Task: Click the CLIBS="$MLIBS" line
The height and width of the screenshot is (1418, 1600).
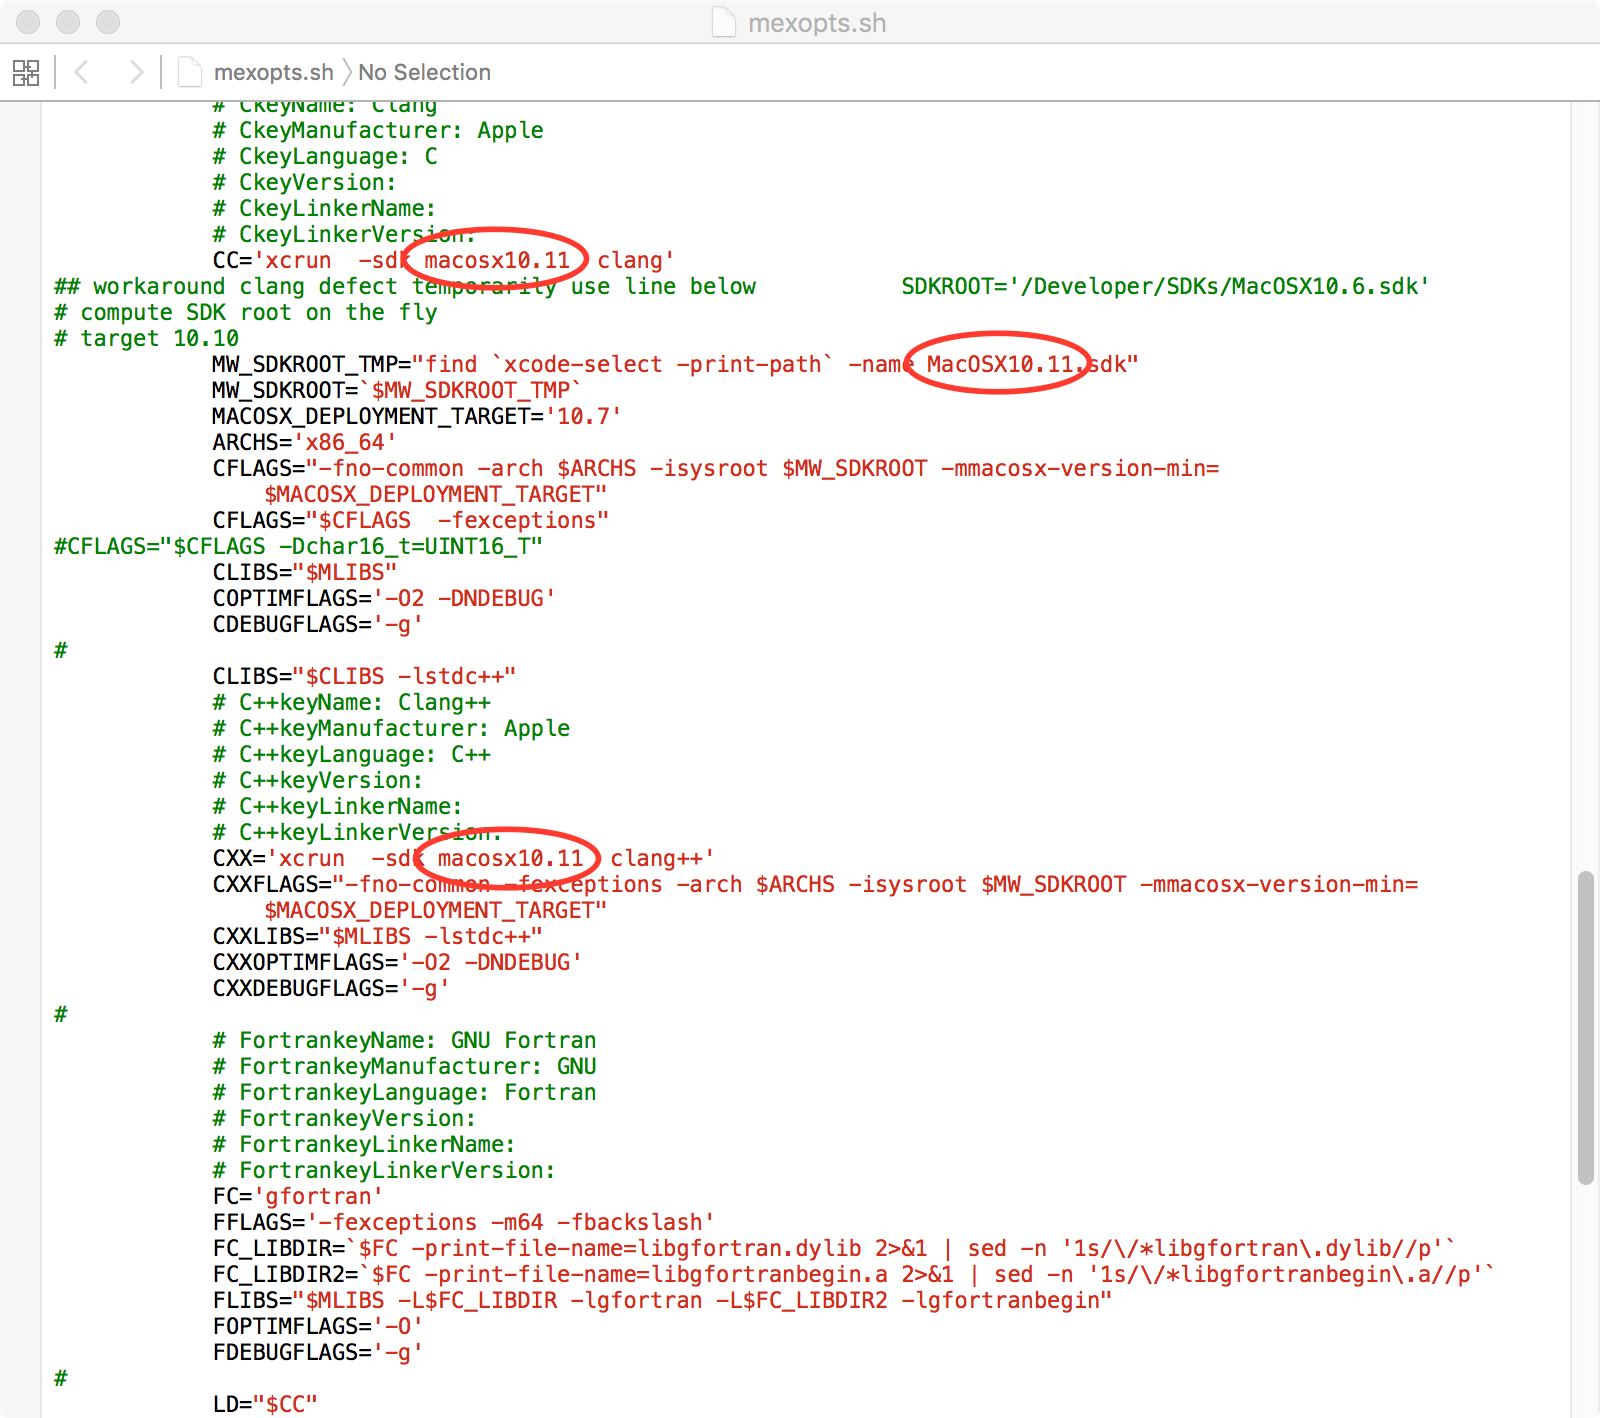Action: point(304,572)
